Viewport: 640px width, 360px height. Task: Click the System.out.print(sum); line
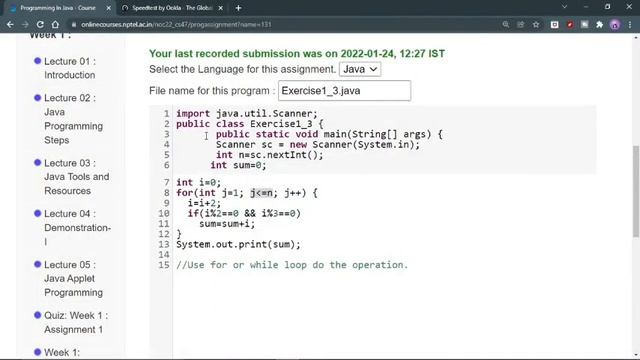(238, 244)
